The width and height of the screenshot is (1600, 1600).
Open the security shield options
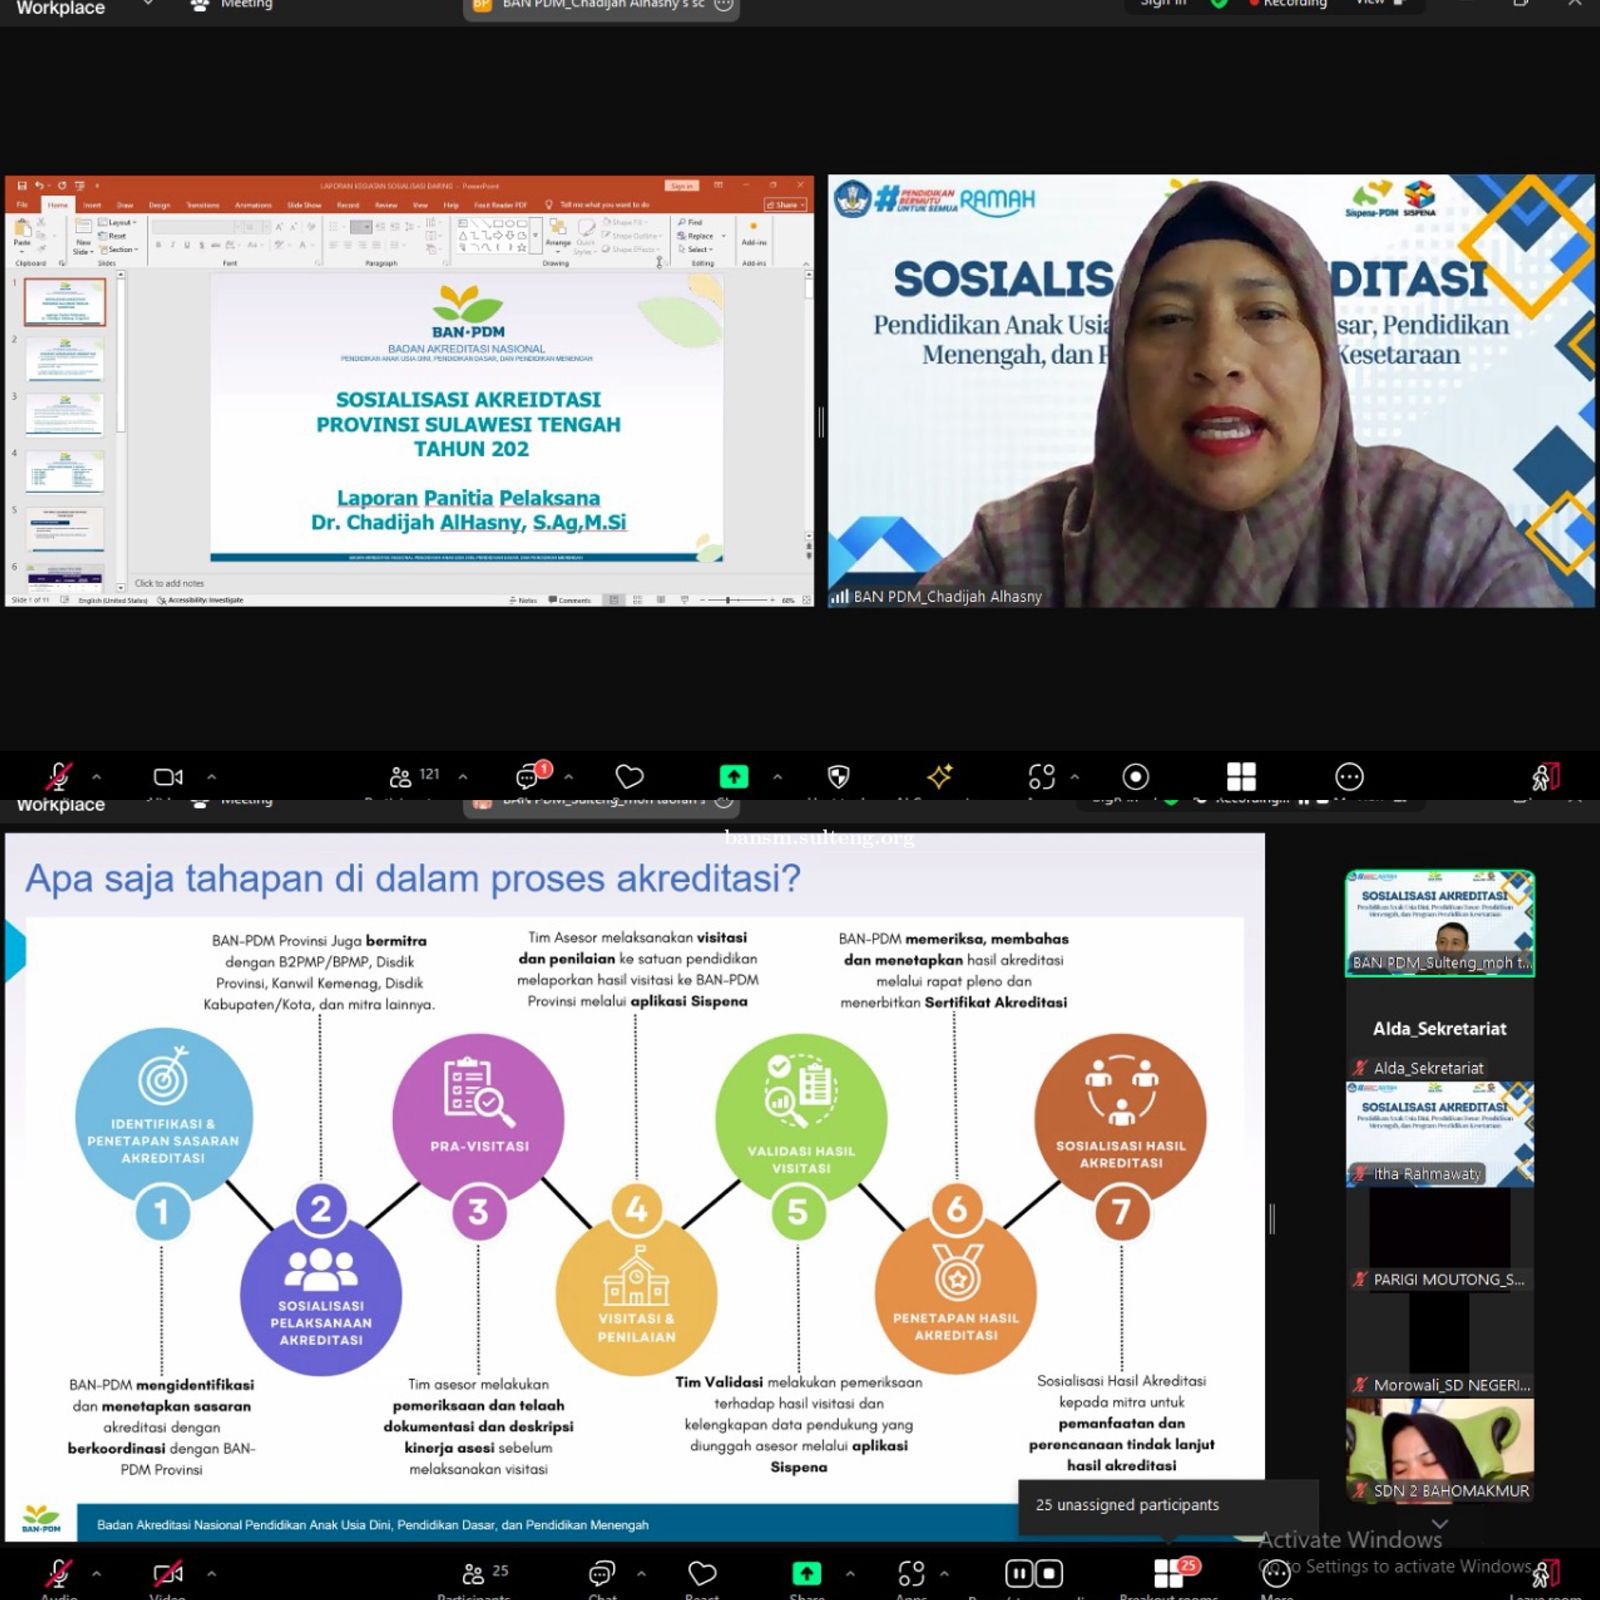click(838, 776)
